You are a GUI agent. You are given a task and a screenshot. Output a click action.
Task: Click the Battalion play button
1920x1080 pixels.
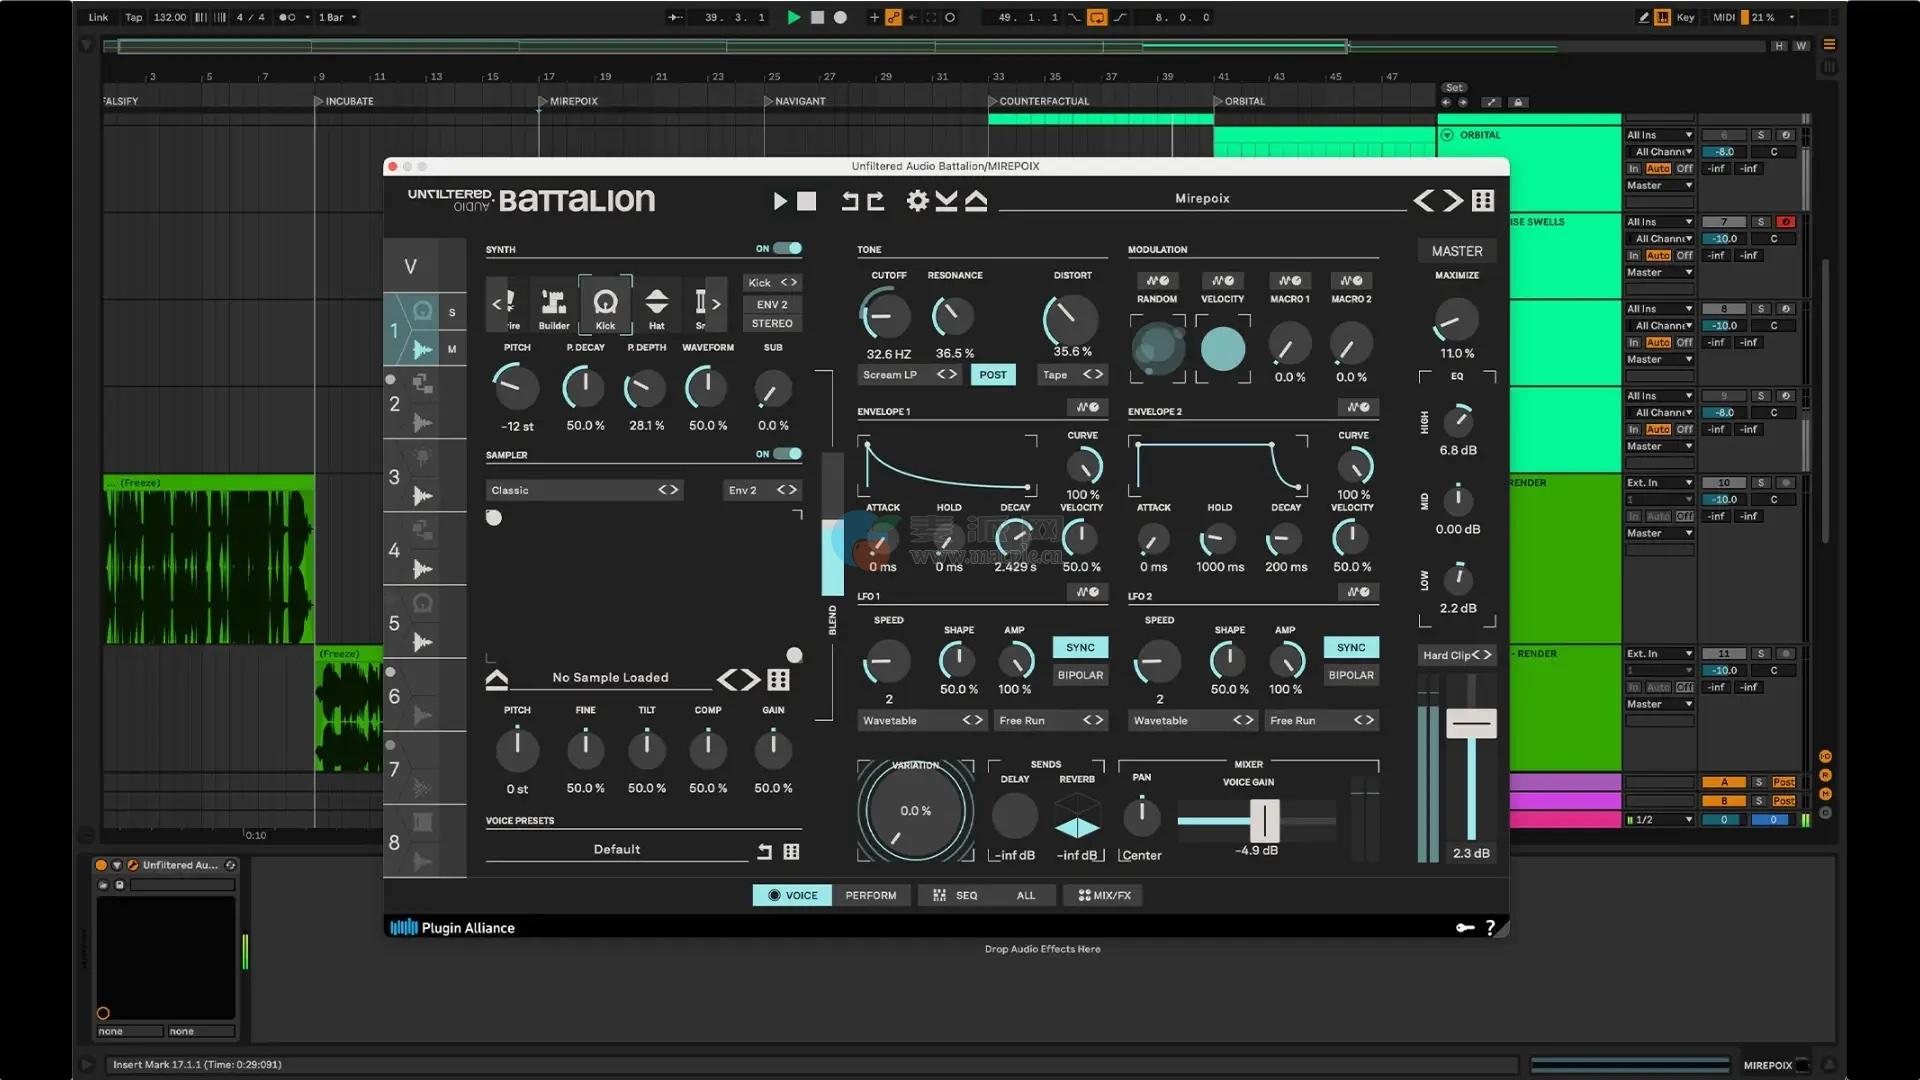[x=780, y=201]
